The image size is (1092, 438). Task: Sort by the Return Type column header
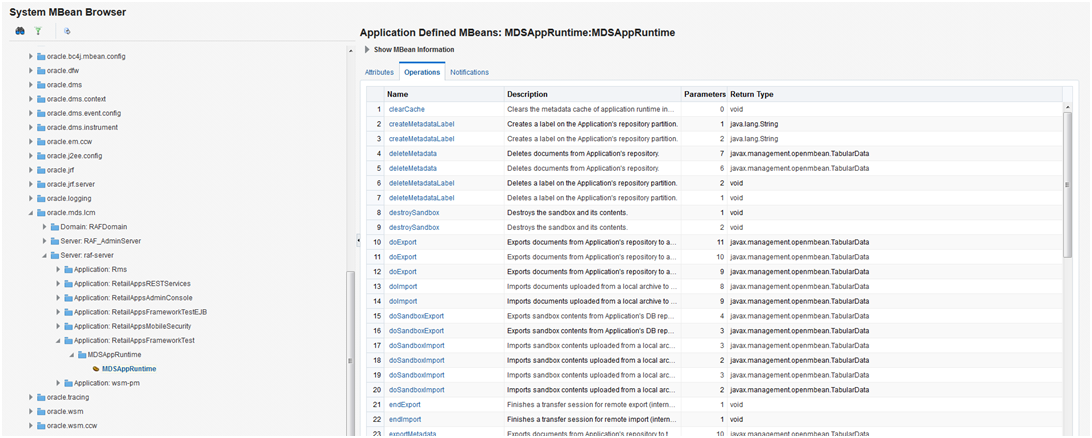click(x=895, y=94)
